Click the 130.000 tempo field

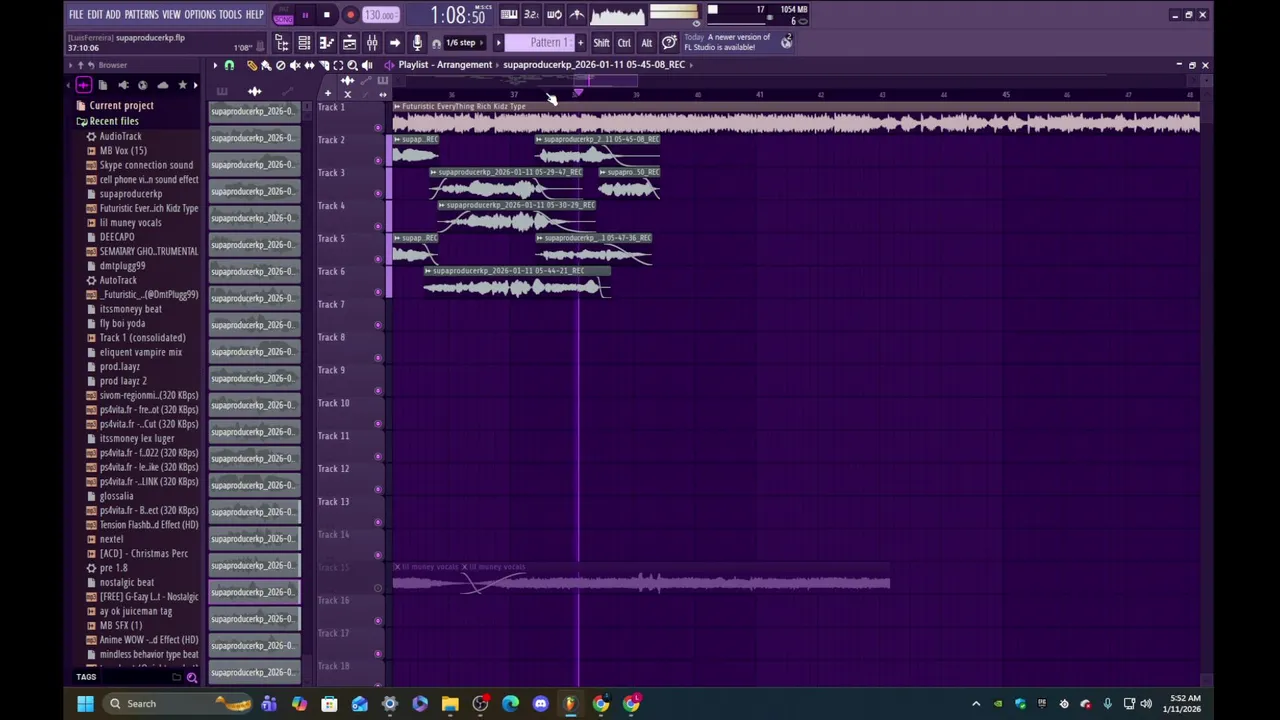pos(380,15)
